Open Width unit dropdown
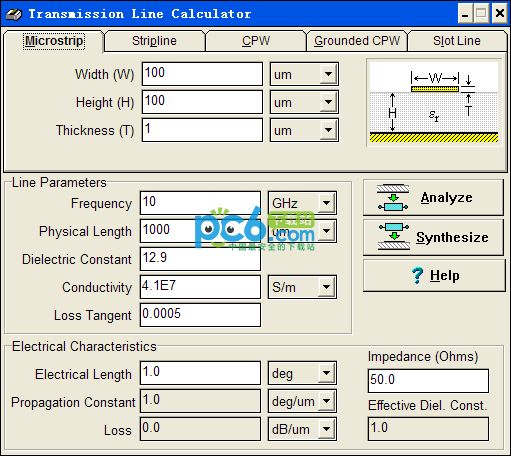511x456 pixels. 328,74
